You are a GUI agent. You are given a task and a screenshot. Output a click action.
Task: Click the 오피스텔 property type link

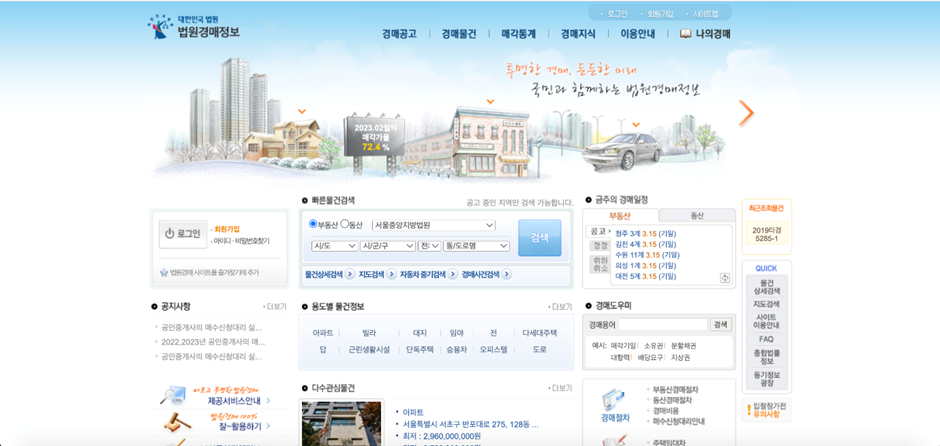(493, 349)
